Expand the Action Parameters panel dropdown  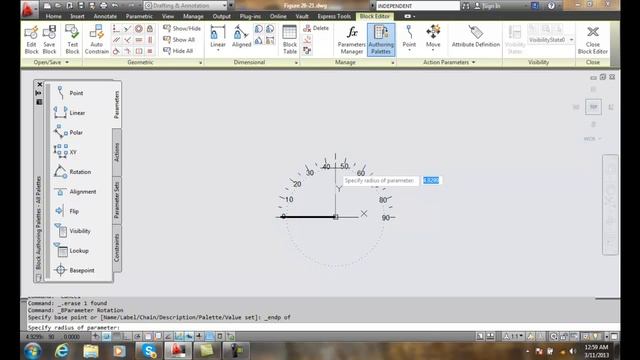(449, 62)
